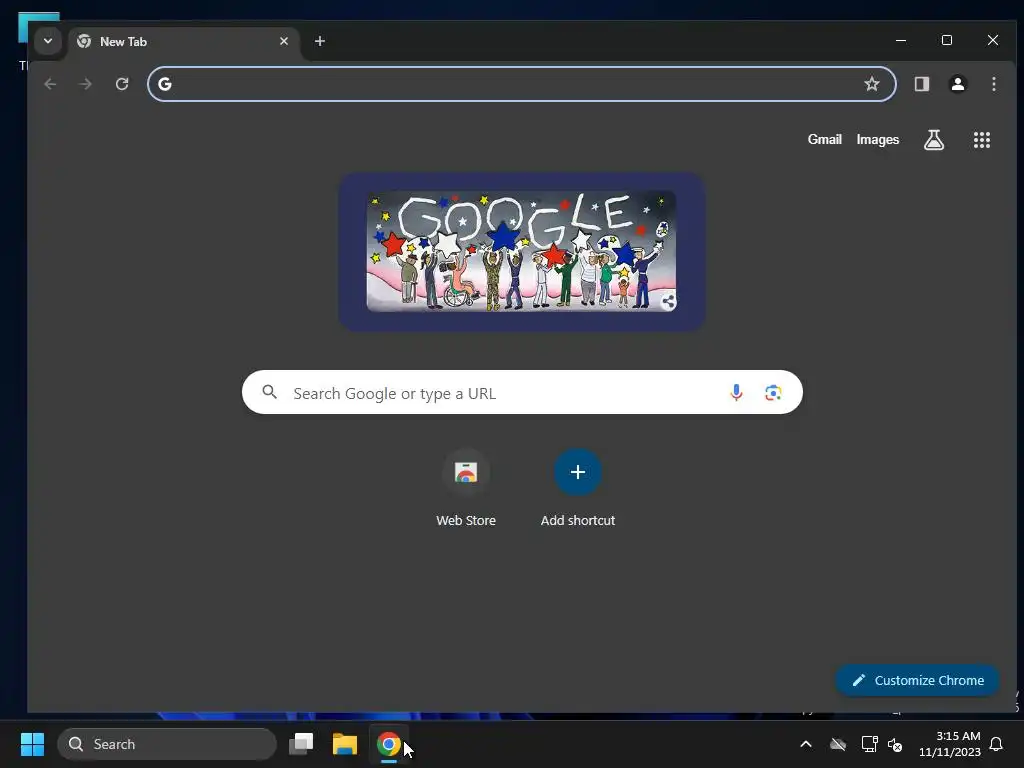
Task: Open the Web Store shortcut
Action: 466,488
